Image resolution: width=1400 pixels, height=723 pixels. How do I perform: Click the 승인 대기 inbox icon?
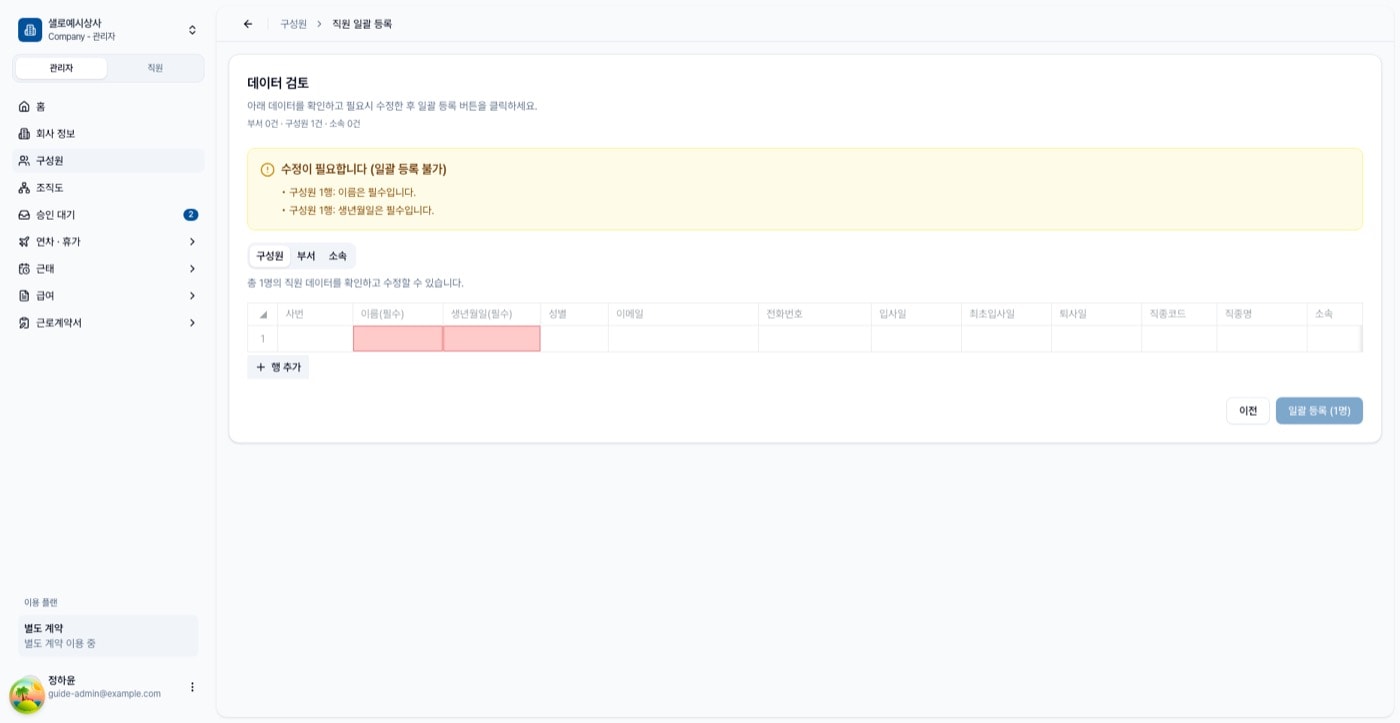click(24, 214)
